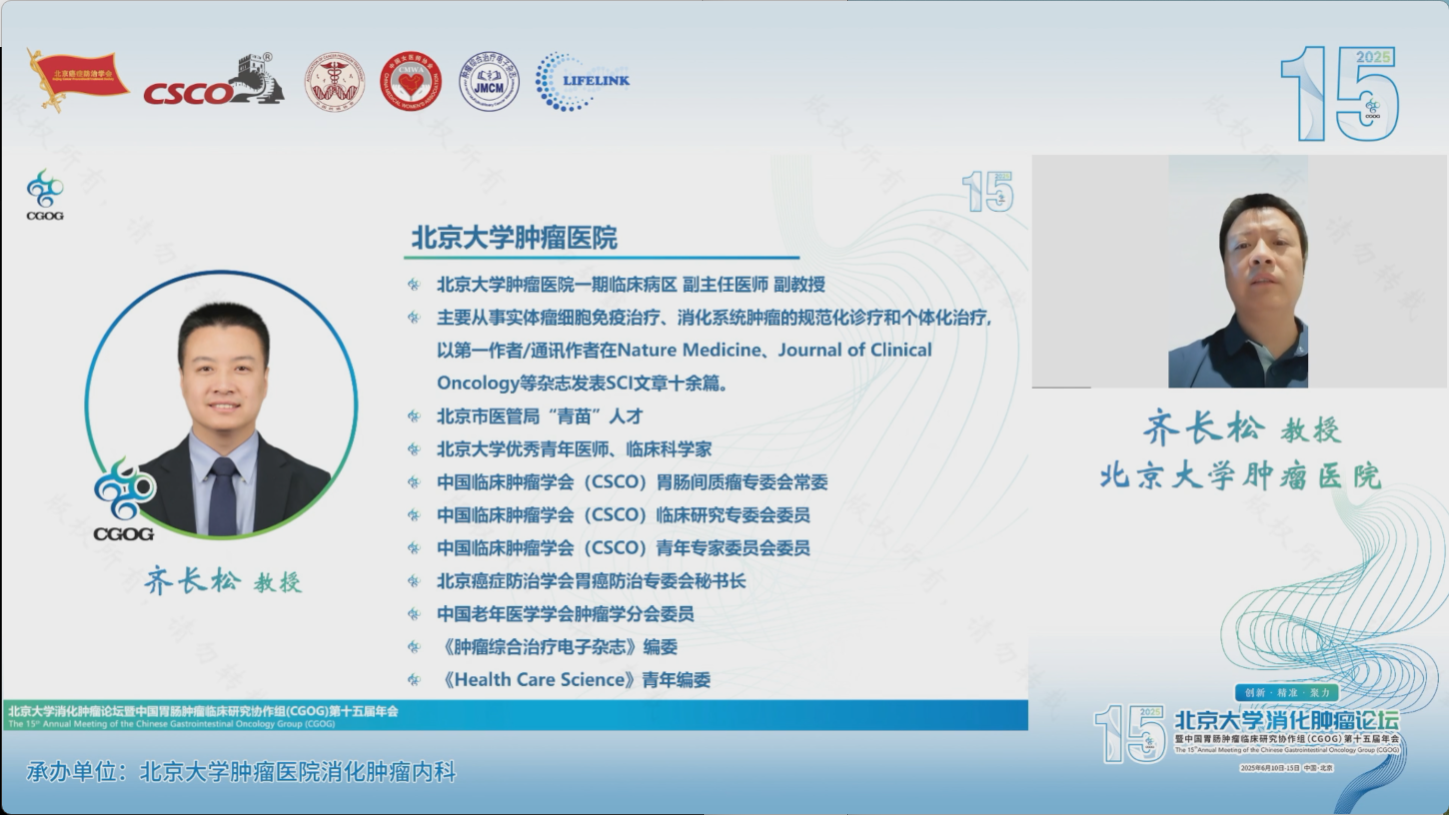1449x815 pixels.
Task: Click the live webcam video feed
Action: (x=1238, y=272)
